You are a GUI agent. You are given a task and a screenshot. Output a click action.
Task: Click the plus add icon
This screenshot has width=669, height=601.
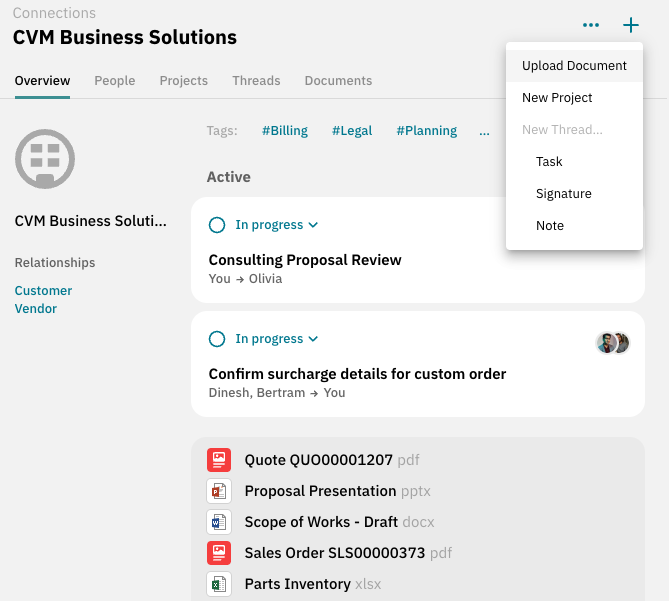[x=630, y=25]
